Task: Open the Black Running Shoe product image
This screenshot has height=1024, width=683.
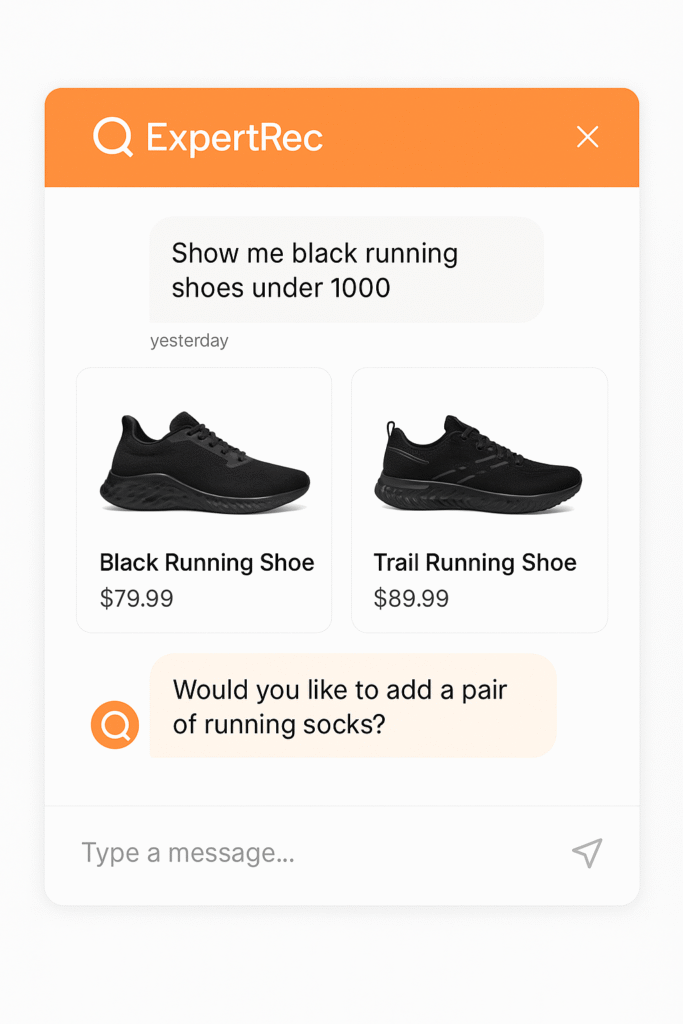Action: (x=205, y=463)
